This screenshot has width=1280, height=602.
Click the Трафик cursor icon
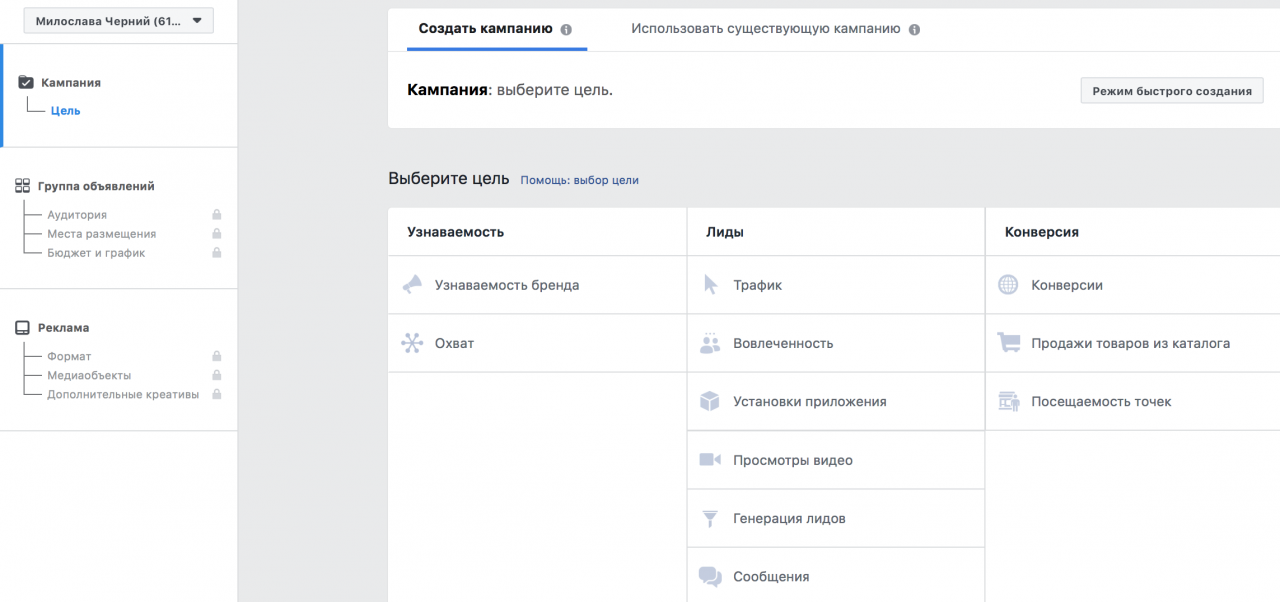711,284
